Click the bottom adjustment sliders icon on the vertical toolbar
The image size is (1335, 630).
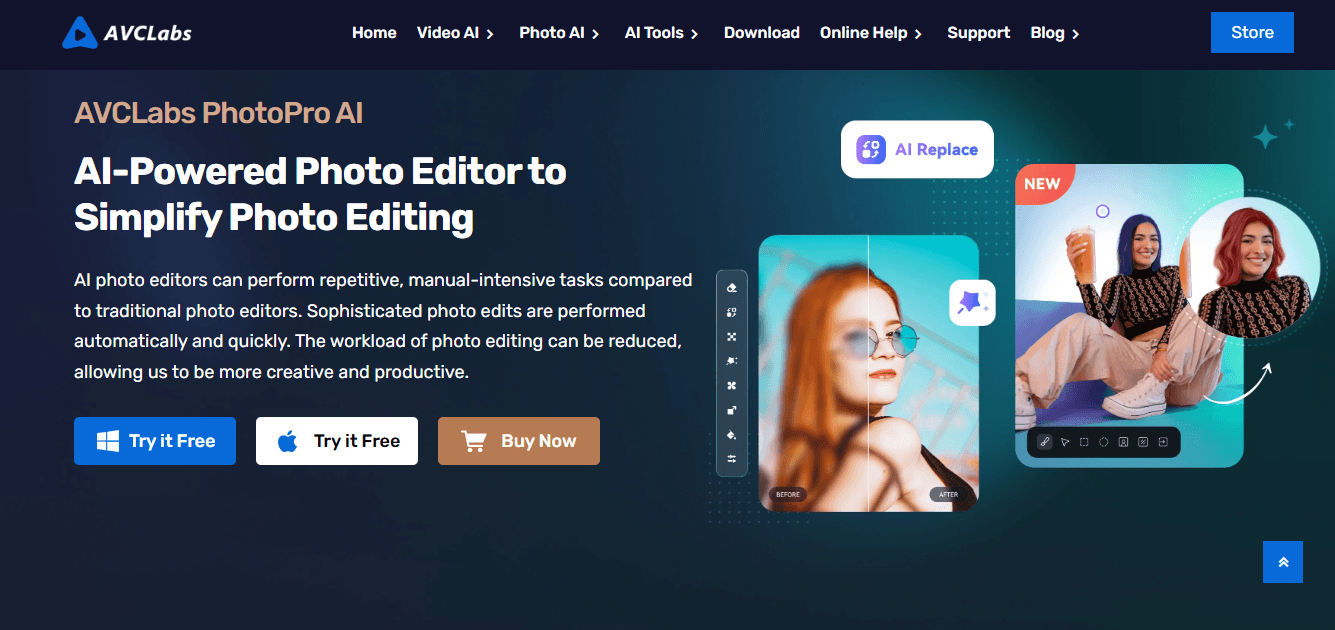[731, 457]
